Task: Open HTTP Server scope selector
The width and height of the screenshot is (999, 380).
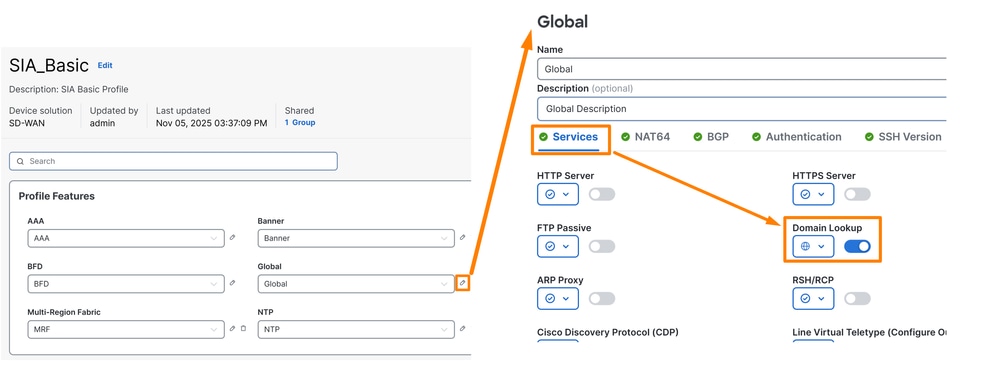Action: coord(558,194)
